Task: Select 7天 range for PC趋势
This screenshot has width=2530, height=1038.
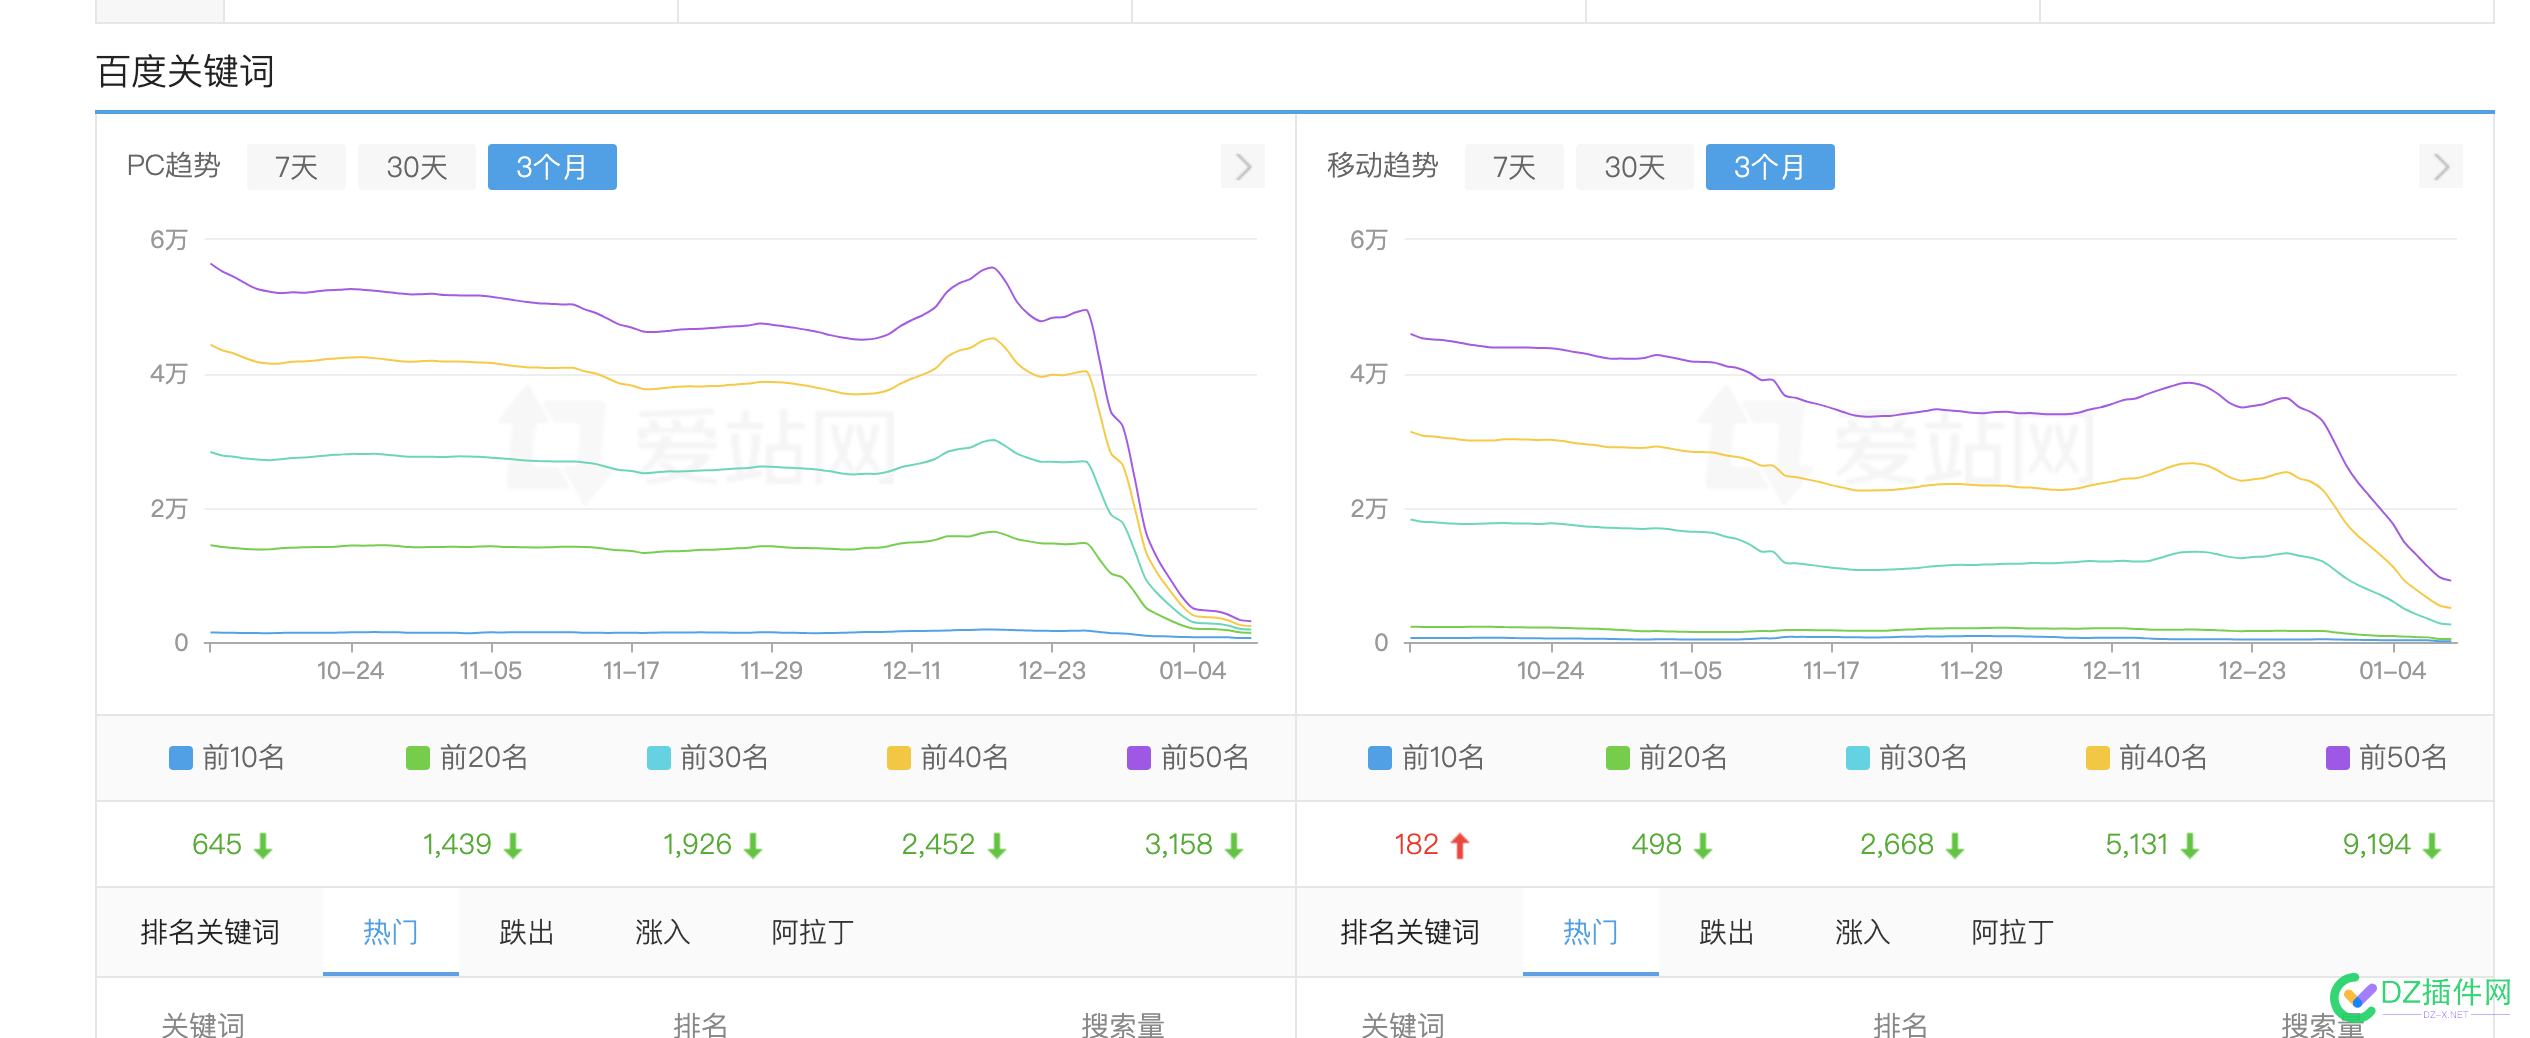Action: coord(296,167)
